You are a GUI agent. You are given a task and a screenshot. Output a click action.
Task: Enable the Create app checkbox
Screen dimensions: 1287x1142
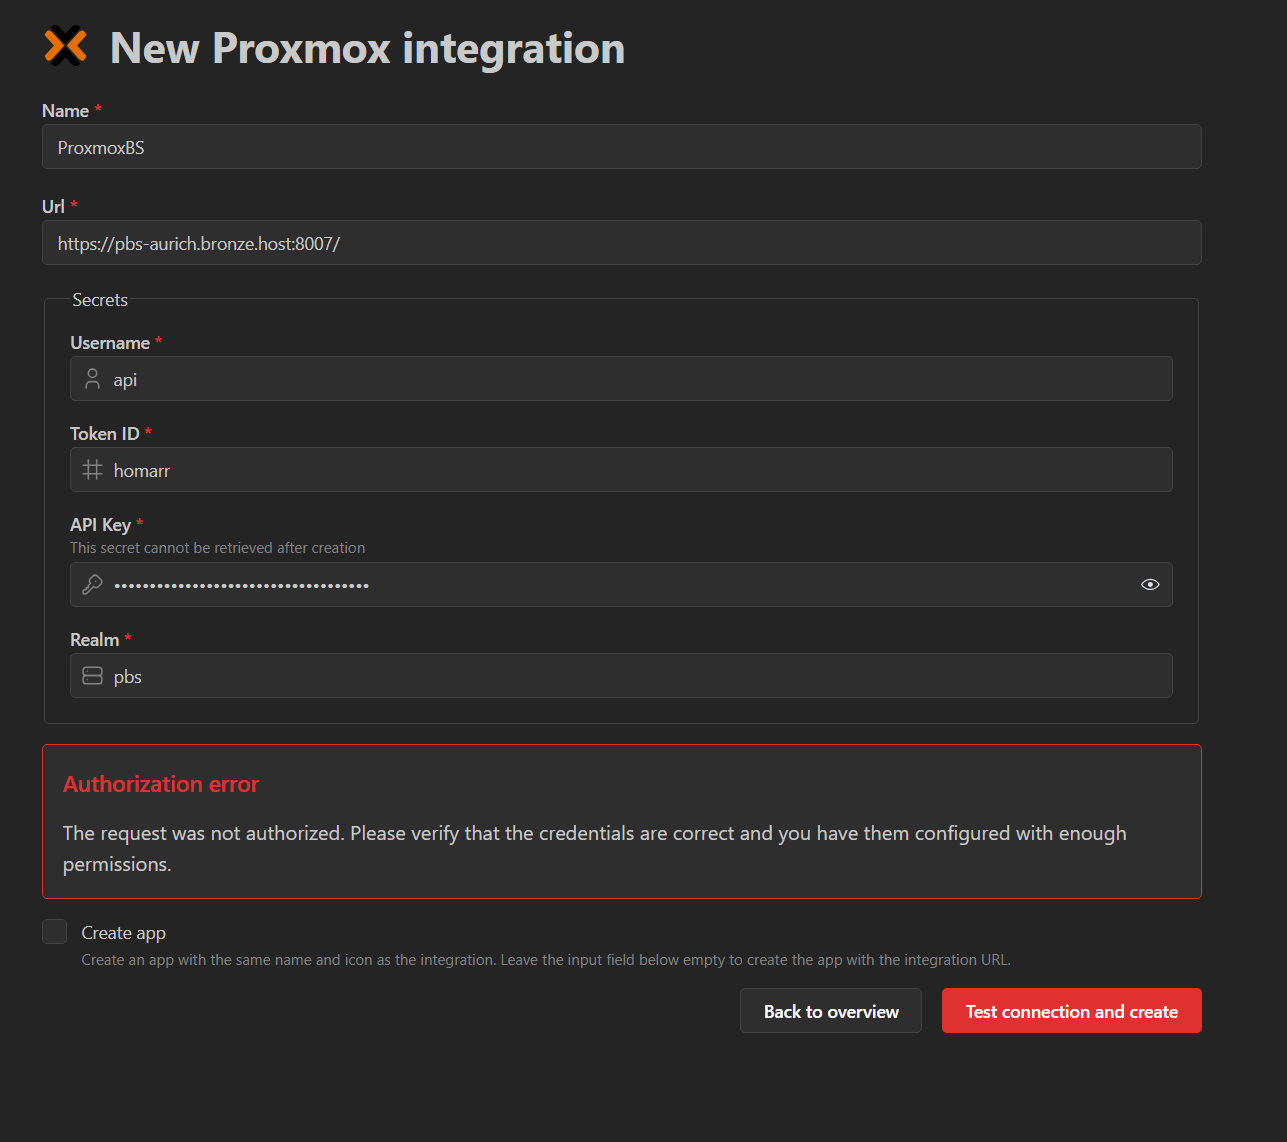pyautogui.click(x=55, y=932)
